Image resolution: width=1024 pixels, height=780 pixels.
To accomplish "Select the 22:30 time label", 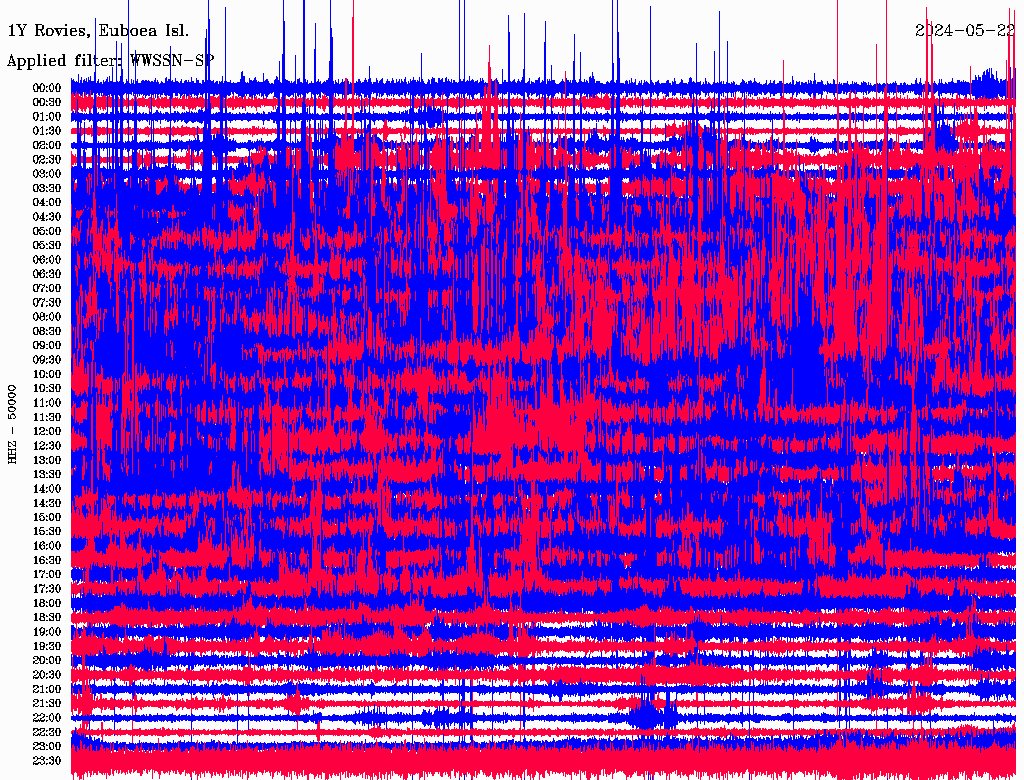I will [x=47, y=732].
